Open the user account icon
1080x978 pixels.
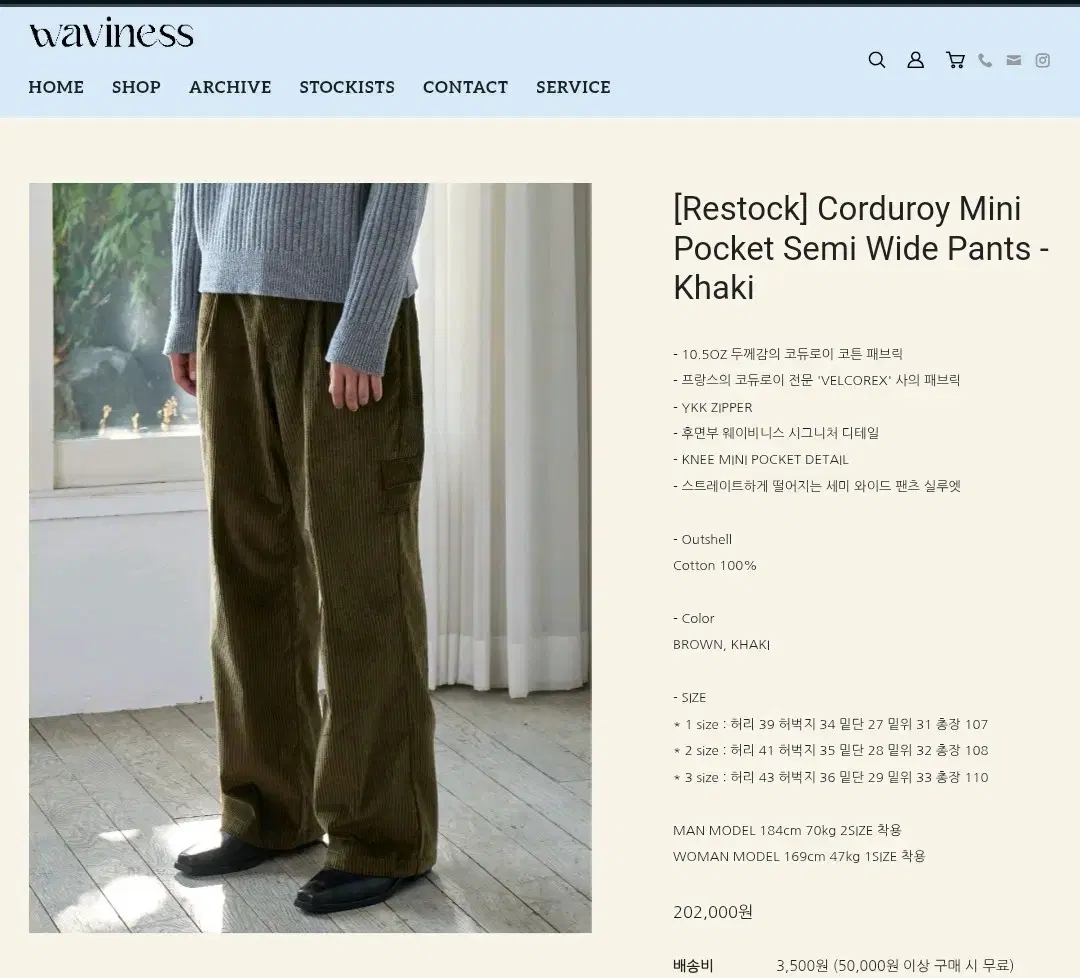(915, 60)
